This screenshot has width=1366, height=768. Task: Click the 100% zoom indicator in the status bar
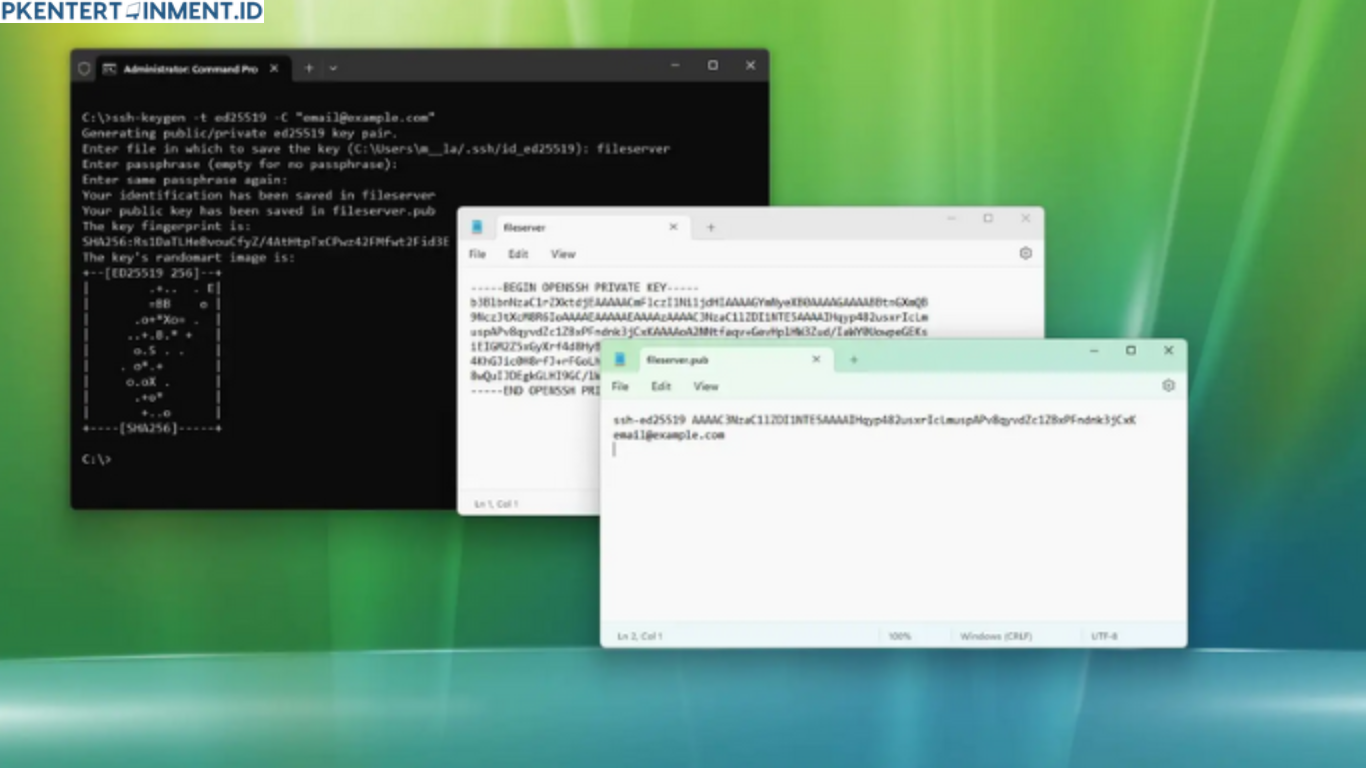tap(899, 635)
